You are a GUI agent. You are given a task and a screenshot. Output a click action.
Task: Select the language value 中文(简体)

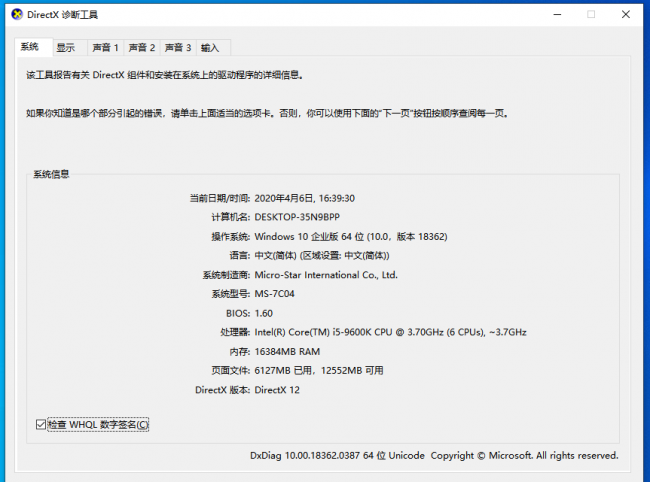322,256
